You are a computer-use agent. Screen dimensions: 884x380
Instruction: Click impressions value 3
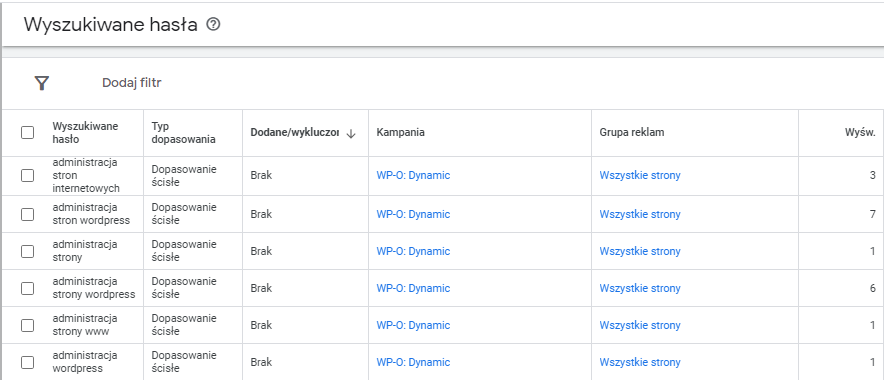click(873, 175)
